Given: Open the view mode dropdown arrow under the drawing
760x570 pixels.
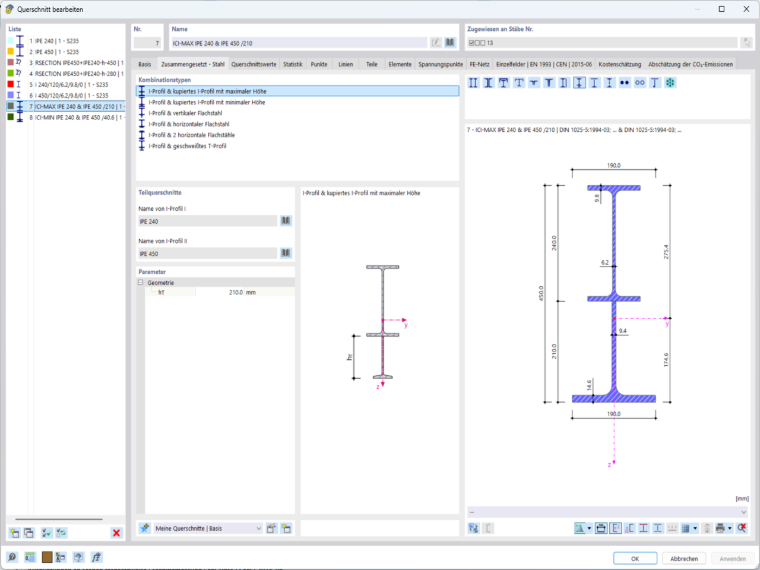Looking at the screenshot, I should [x=589, y=528].
